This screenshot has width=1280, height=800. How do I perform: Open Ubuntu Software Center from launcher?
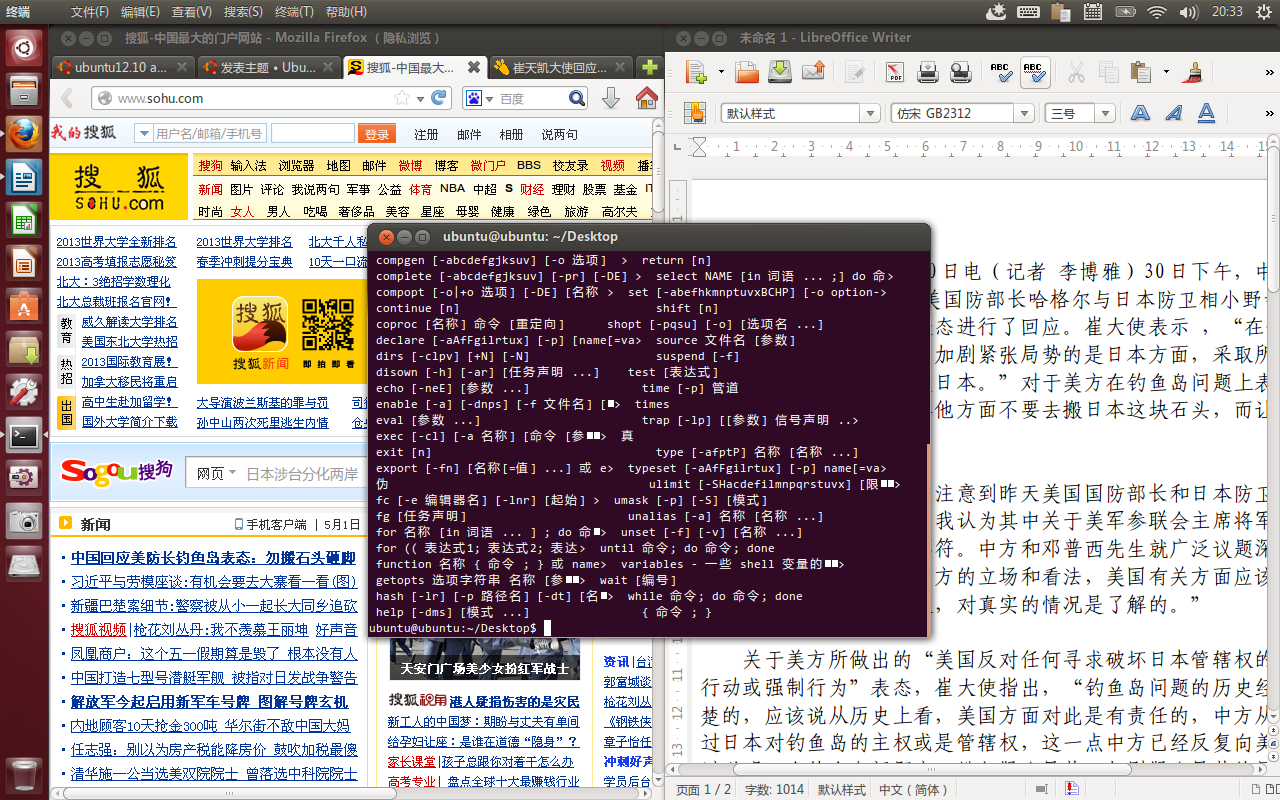25,306
